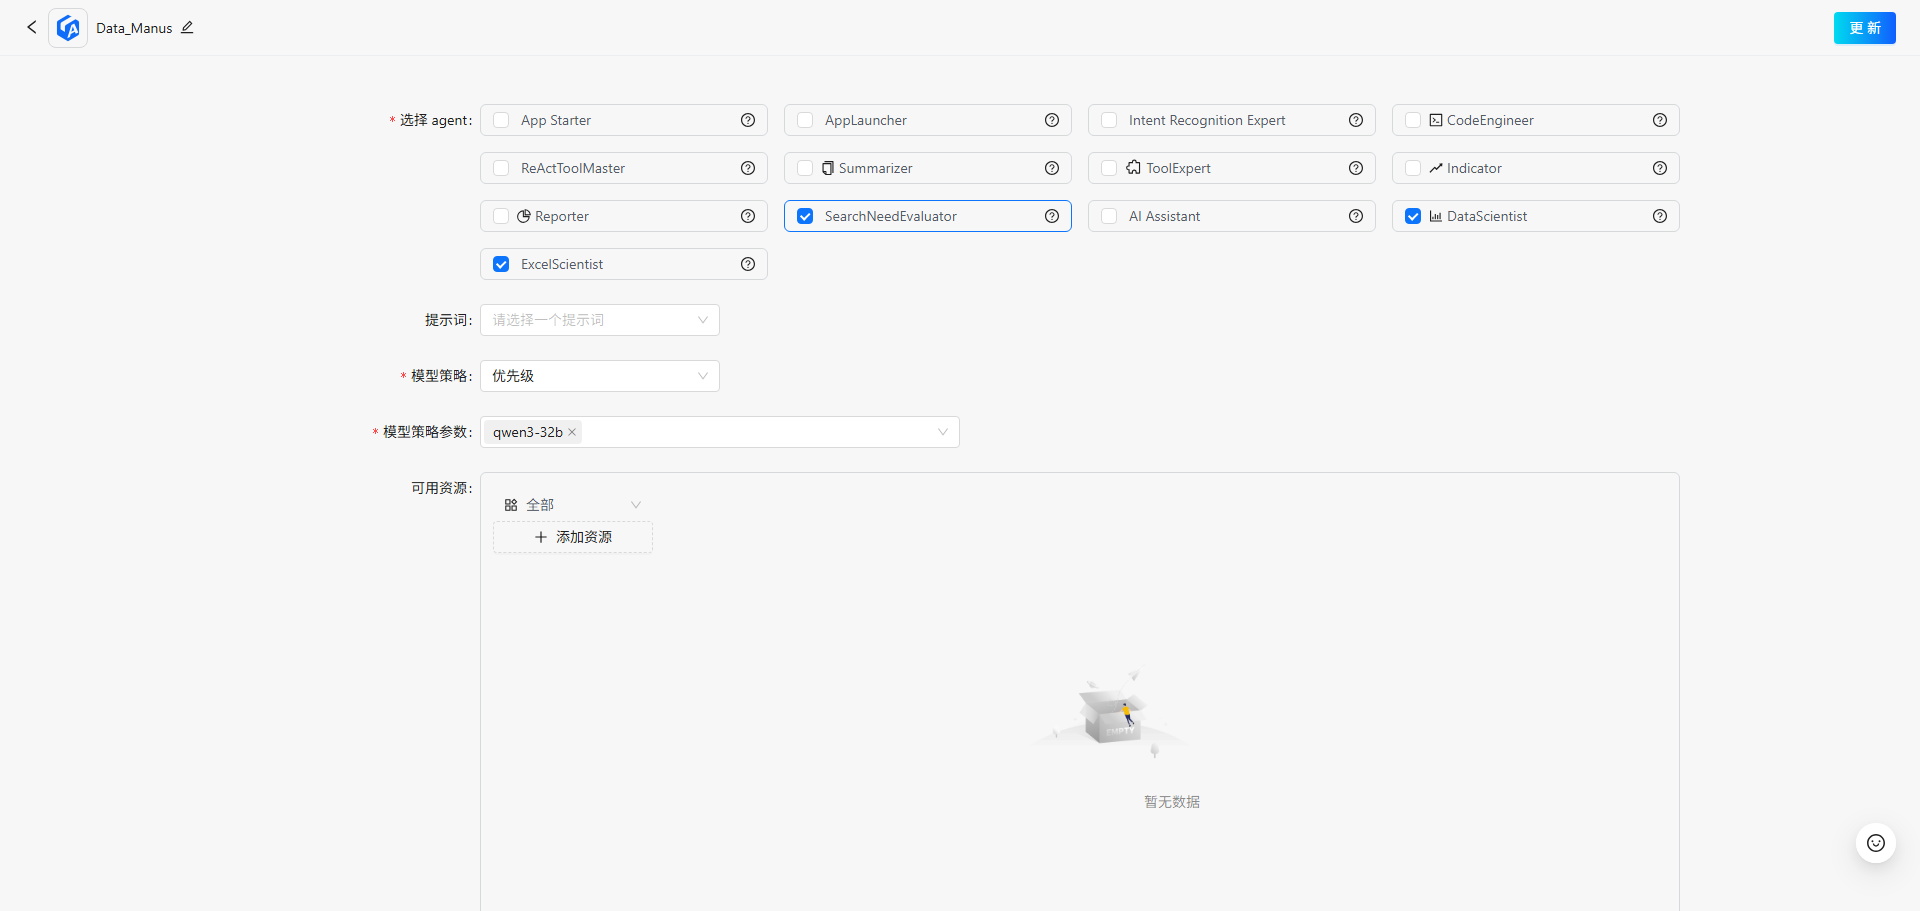Image resolution: width=1920 pixels, height=911 pixels.
Task: Click help icon for Intent Recognition Expert
Action: (x=1355, y=120)
